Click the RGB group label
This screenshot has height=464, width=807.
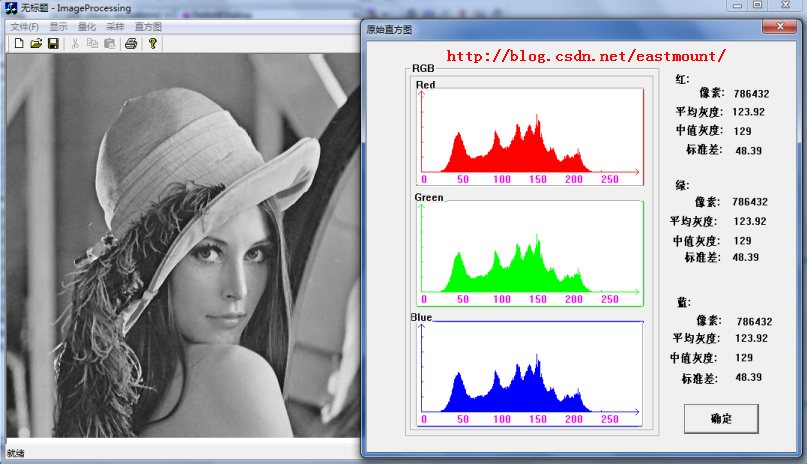(423, 68)
